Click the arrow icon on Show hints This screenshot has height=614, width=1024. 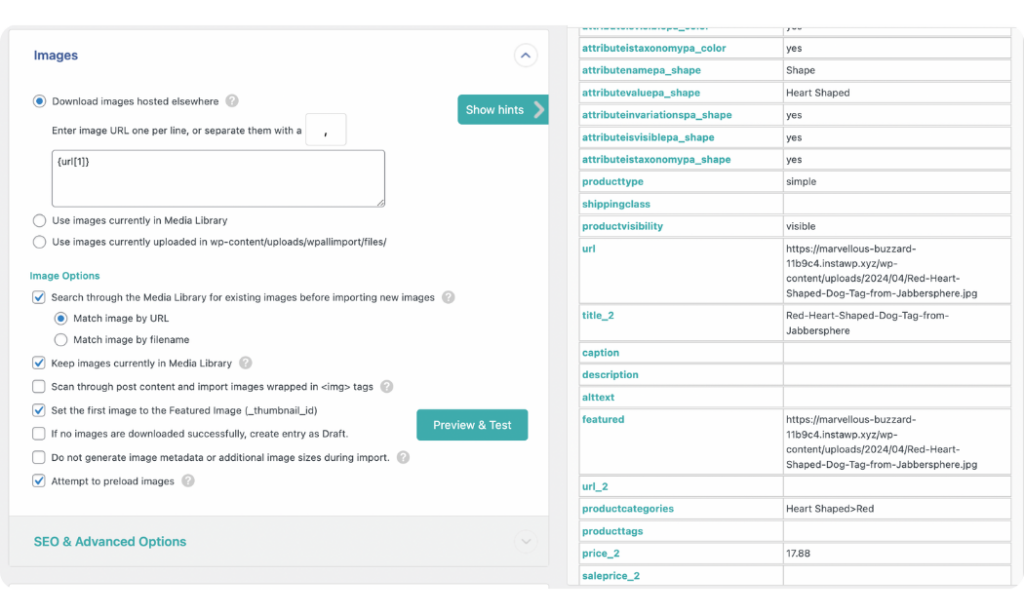click(537, 110)
